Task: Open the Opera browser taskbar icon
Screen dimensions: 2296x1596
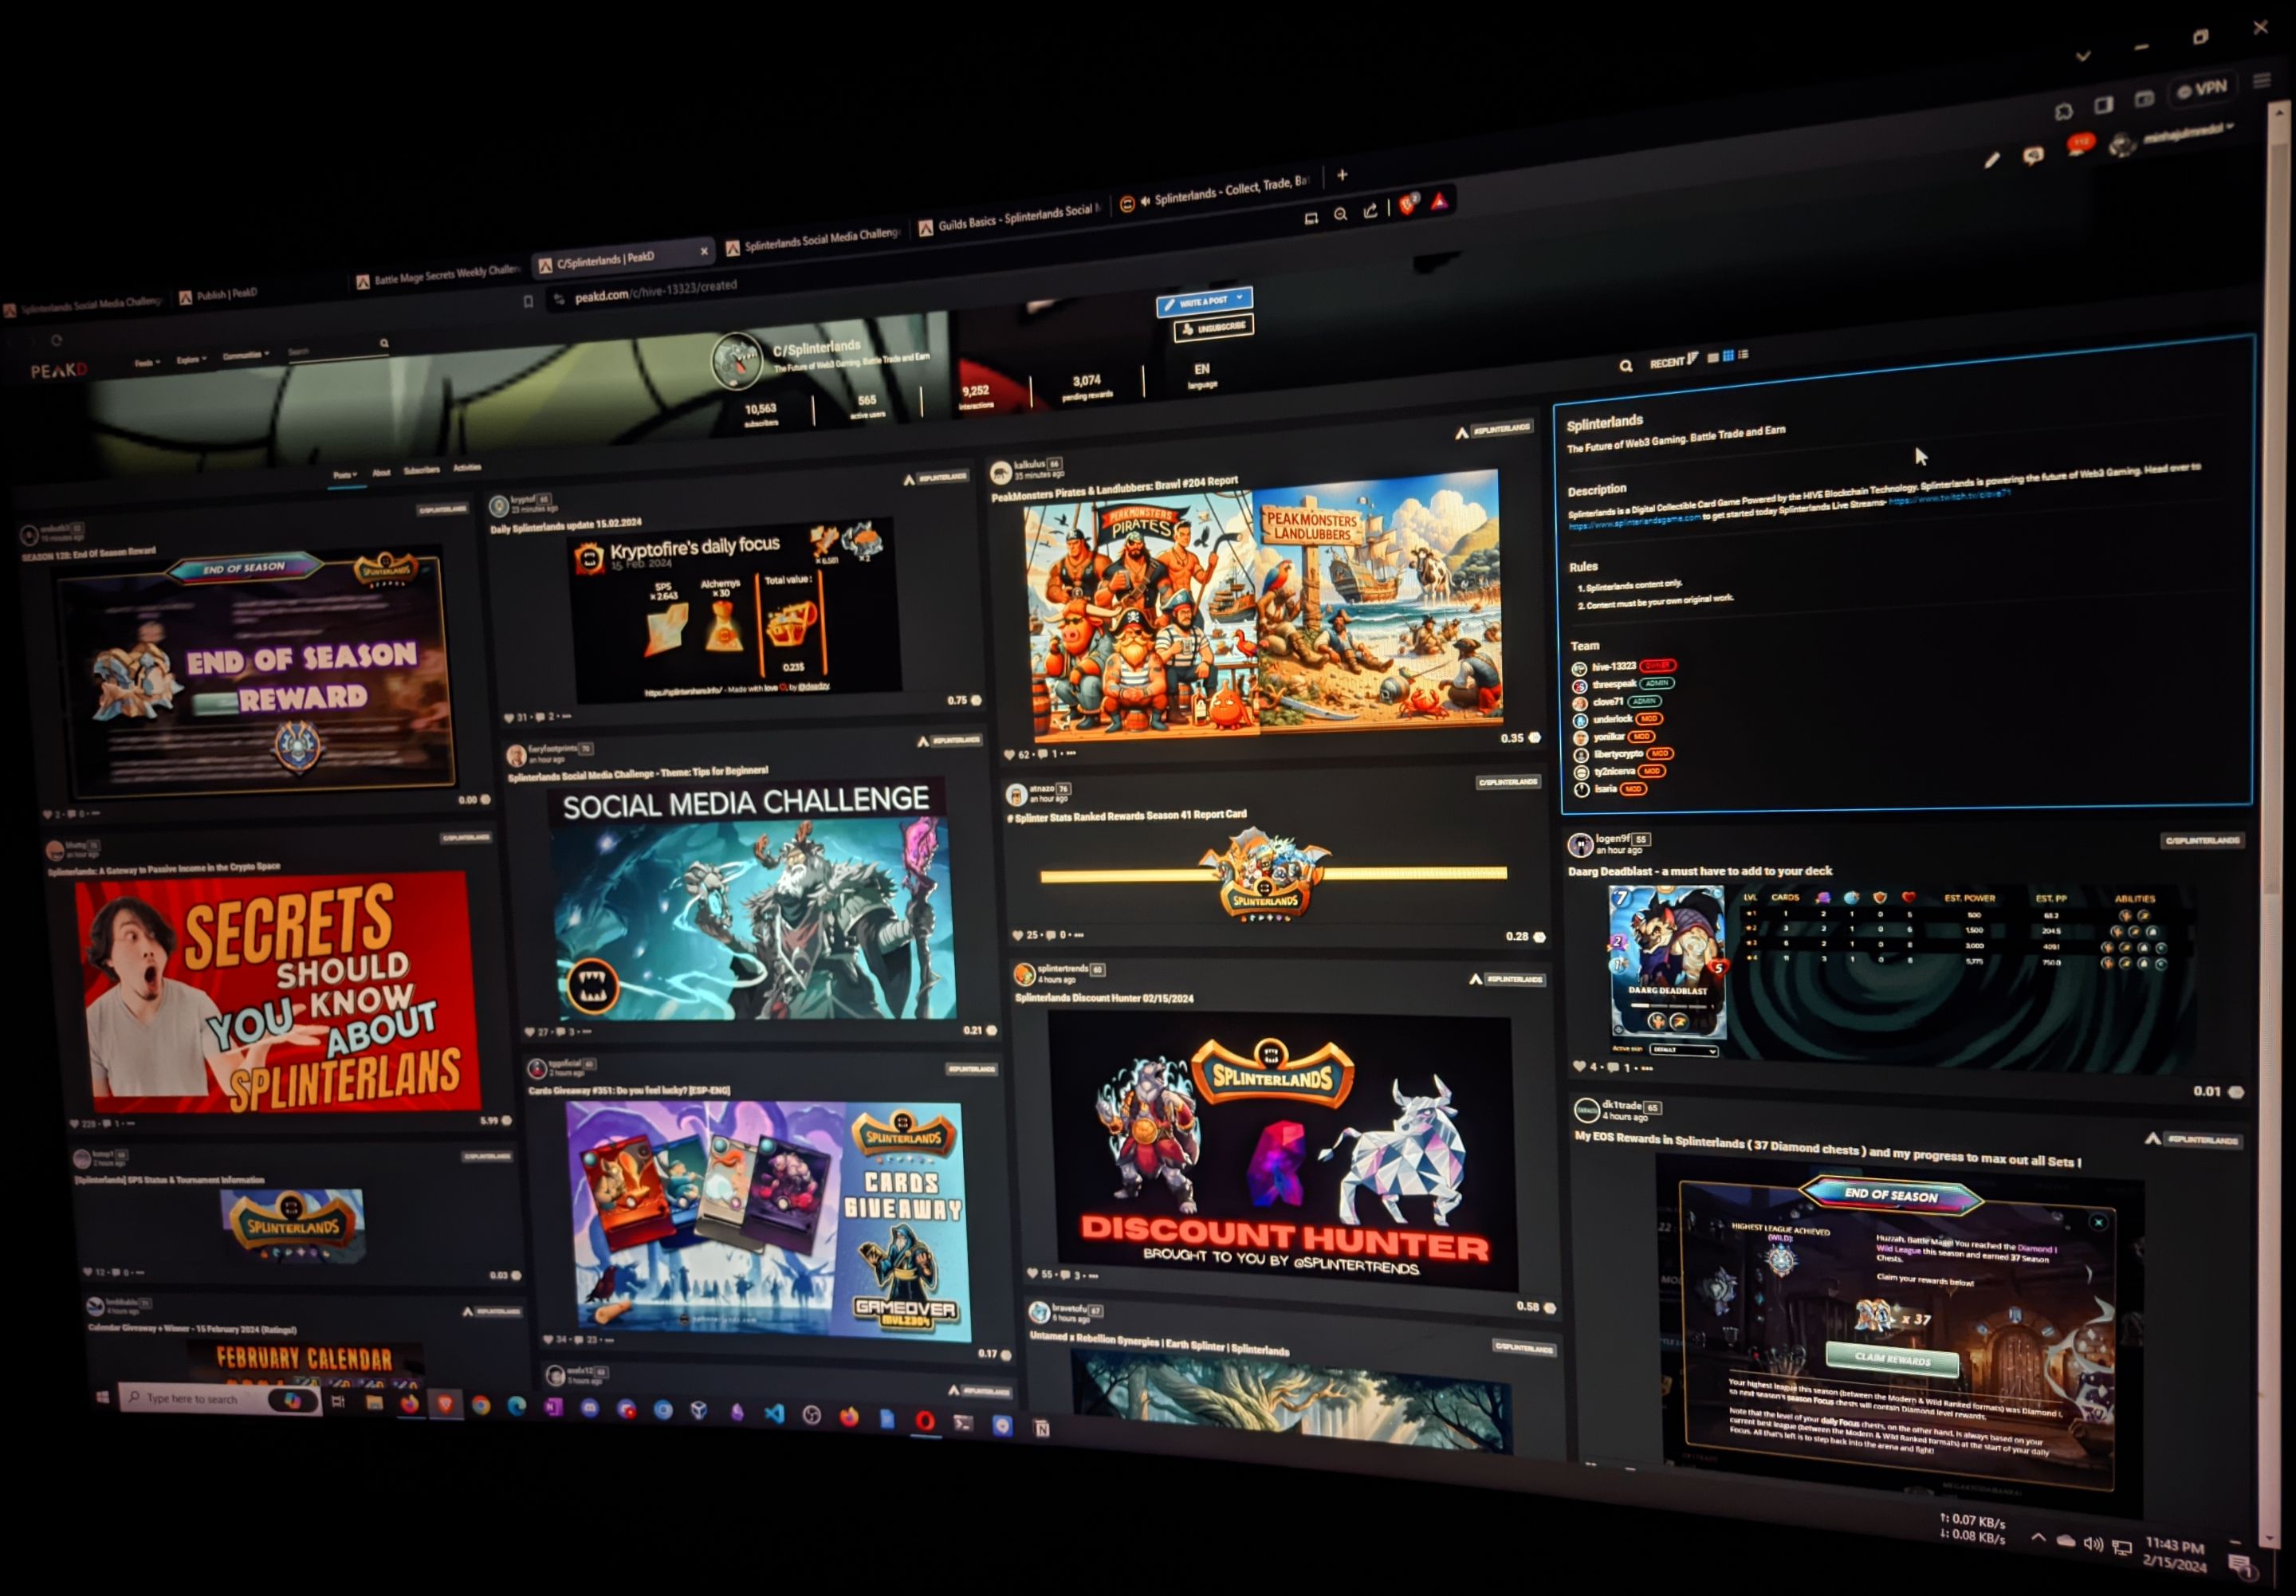Action: click(925, 1420)
